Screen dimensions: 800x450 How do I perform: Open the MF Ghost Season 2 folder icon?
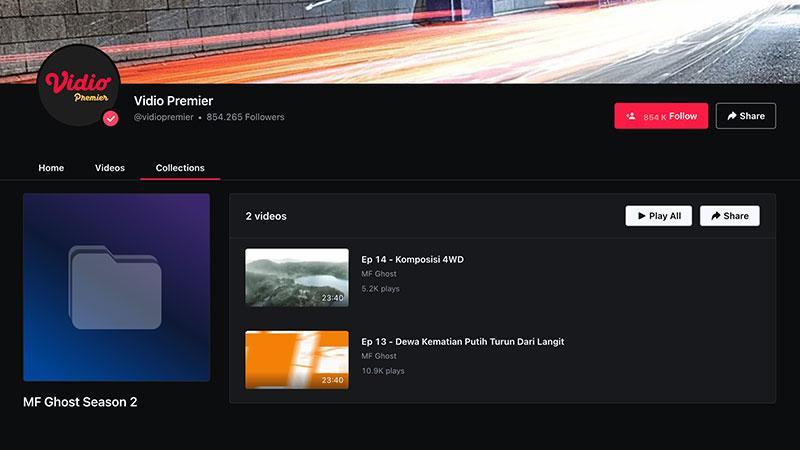(x=115, y=287)
